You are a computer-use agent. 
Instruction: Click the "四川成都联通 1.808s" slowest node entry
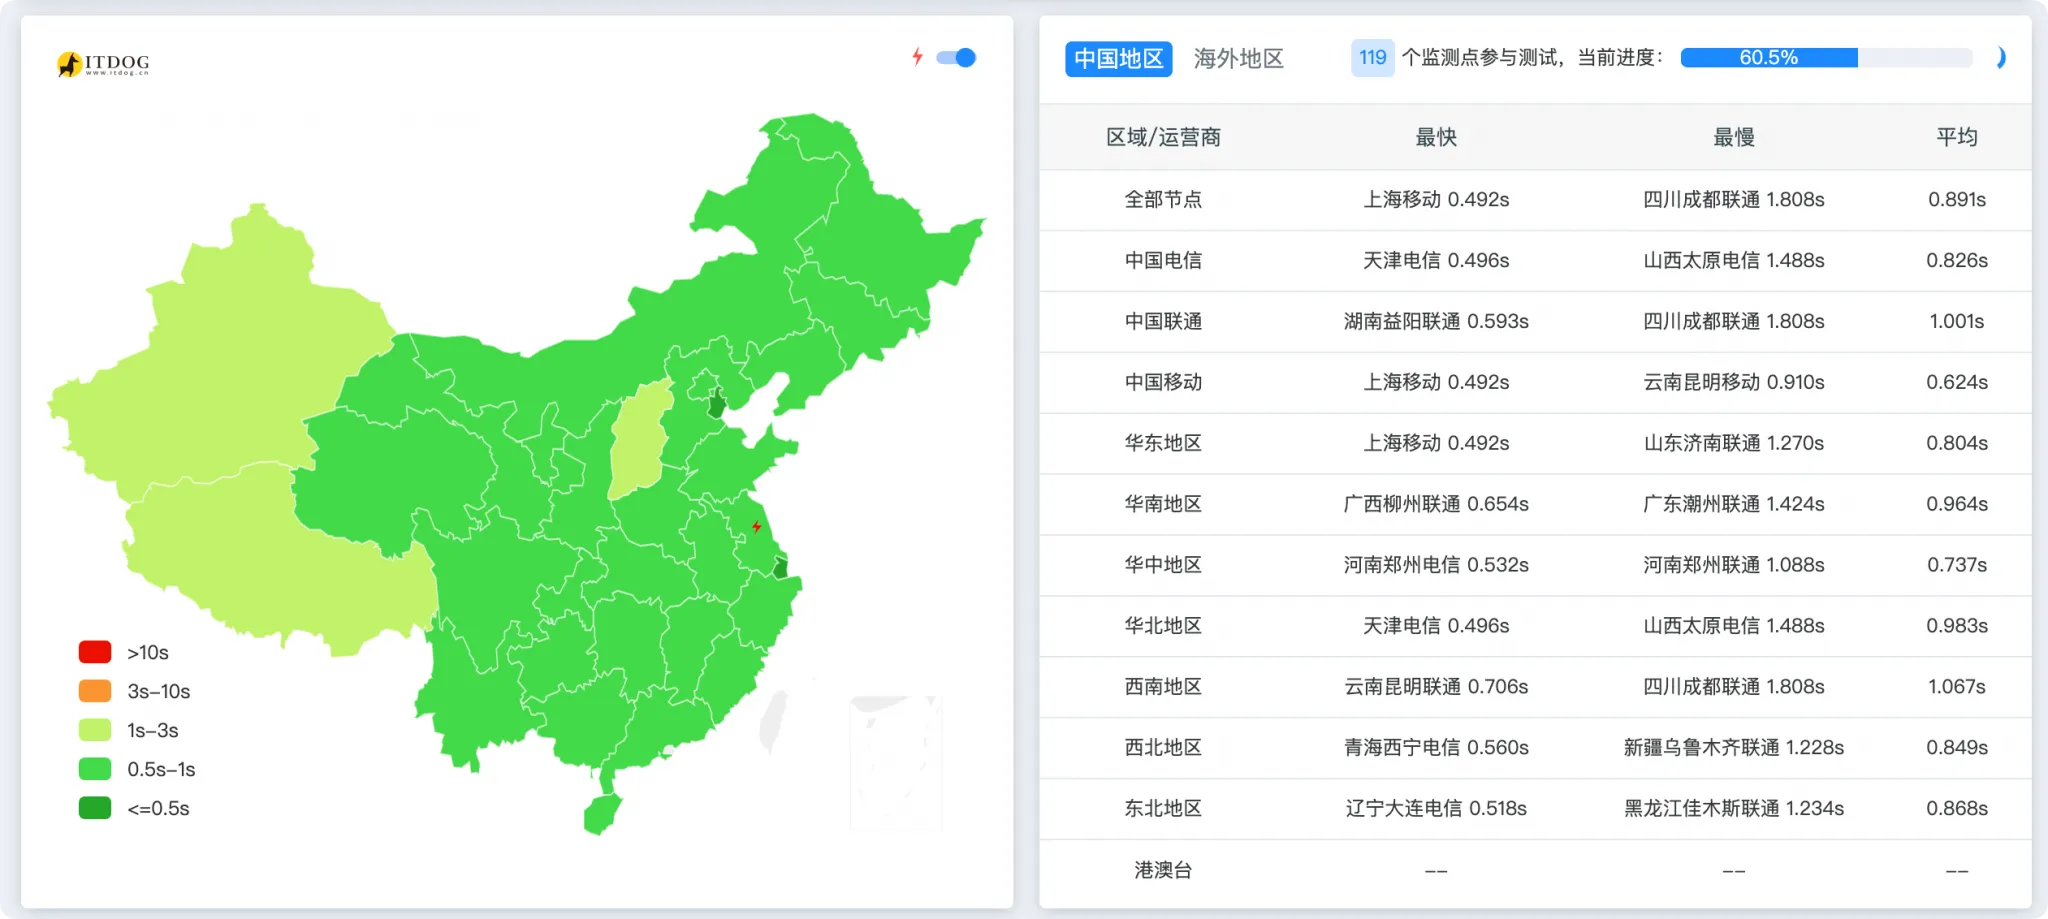[1733, 200]
